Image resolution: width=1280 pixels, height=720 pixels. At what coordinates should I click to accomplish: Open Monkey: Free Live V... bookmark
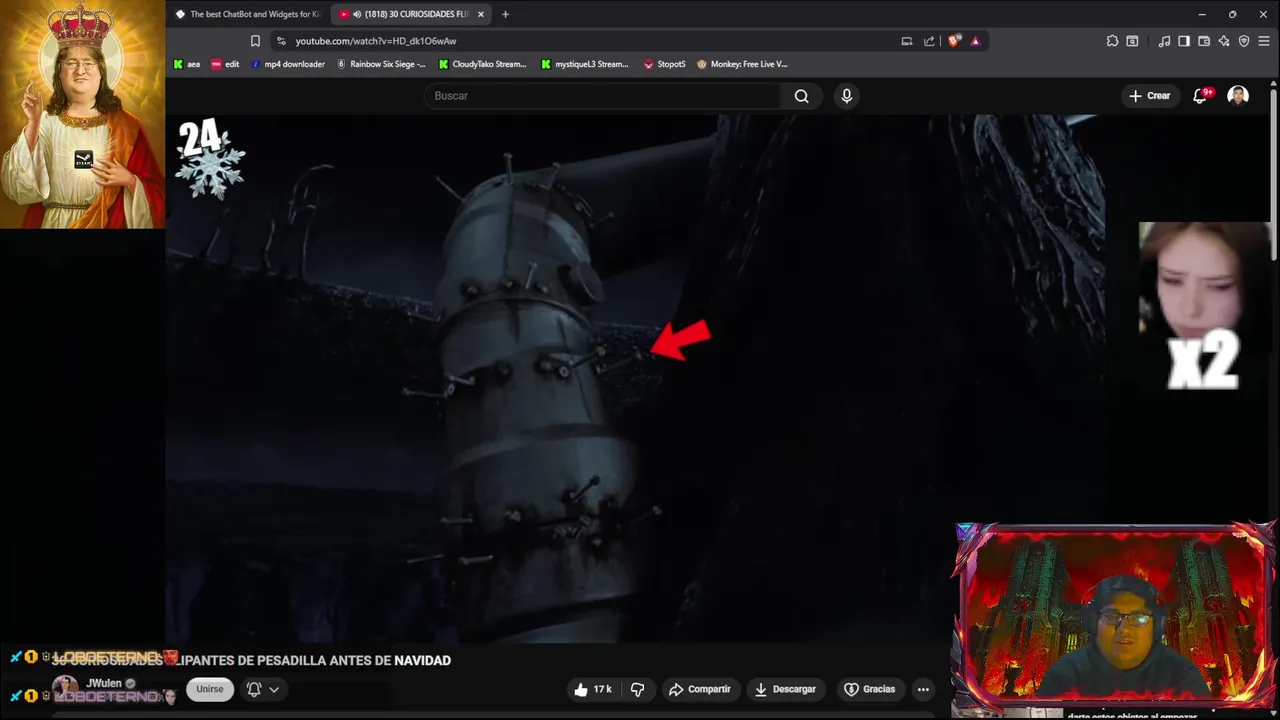click(x=742, y=64)
